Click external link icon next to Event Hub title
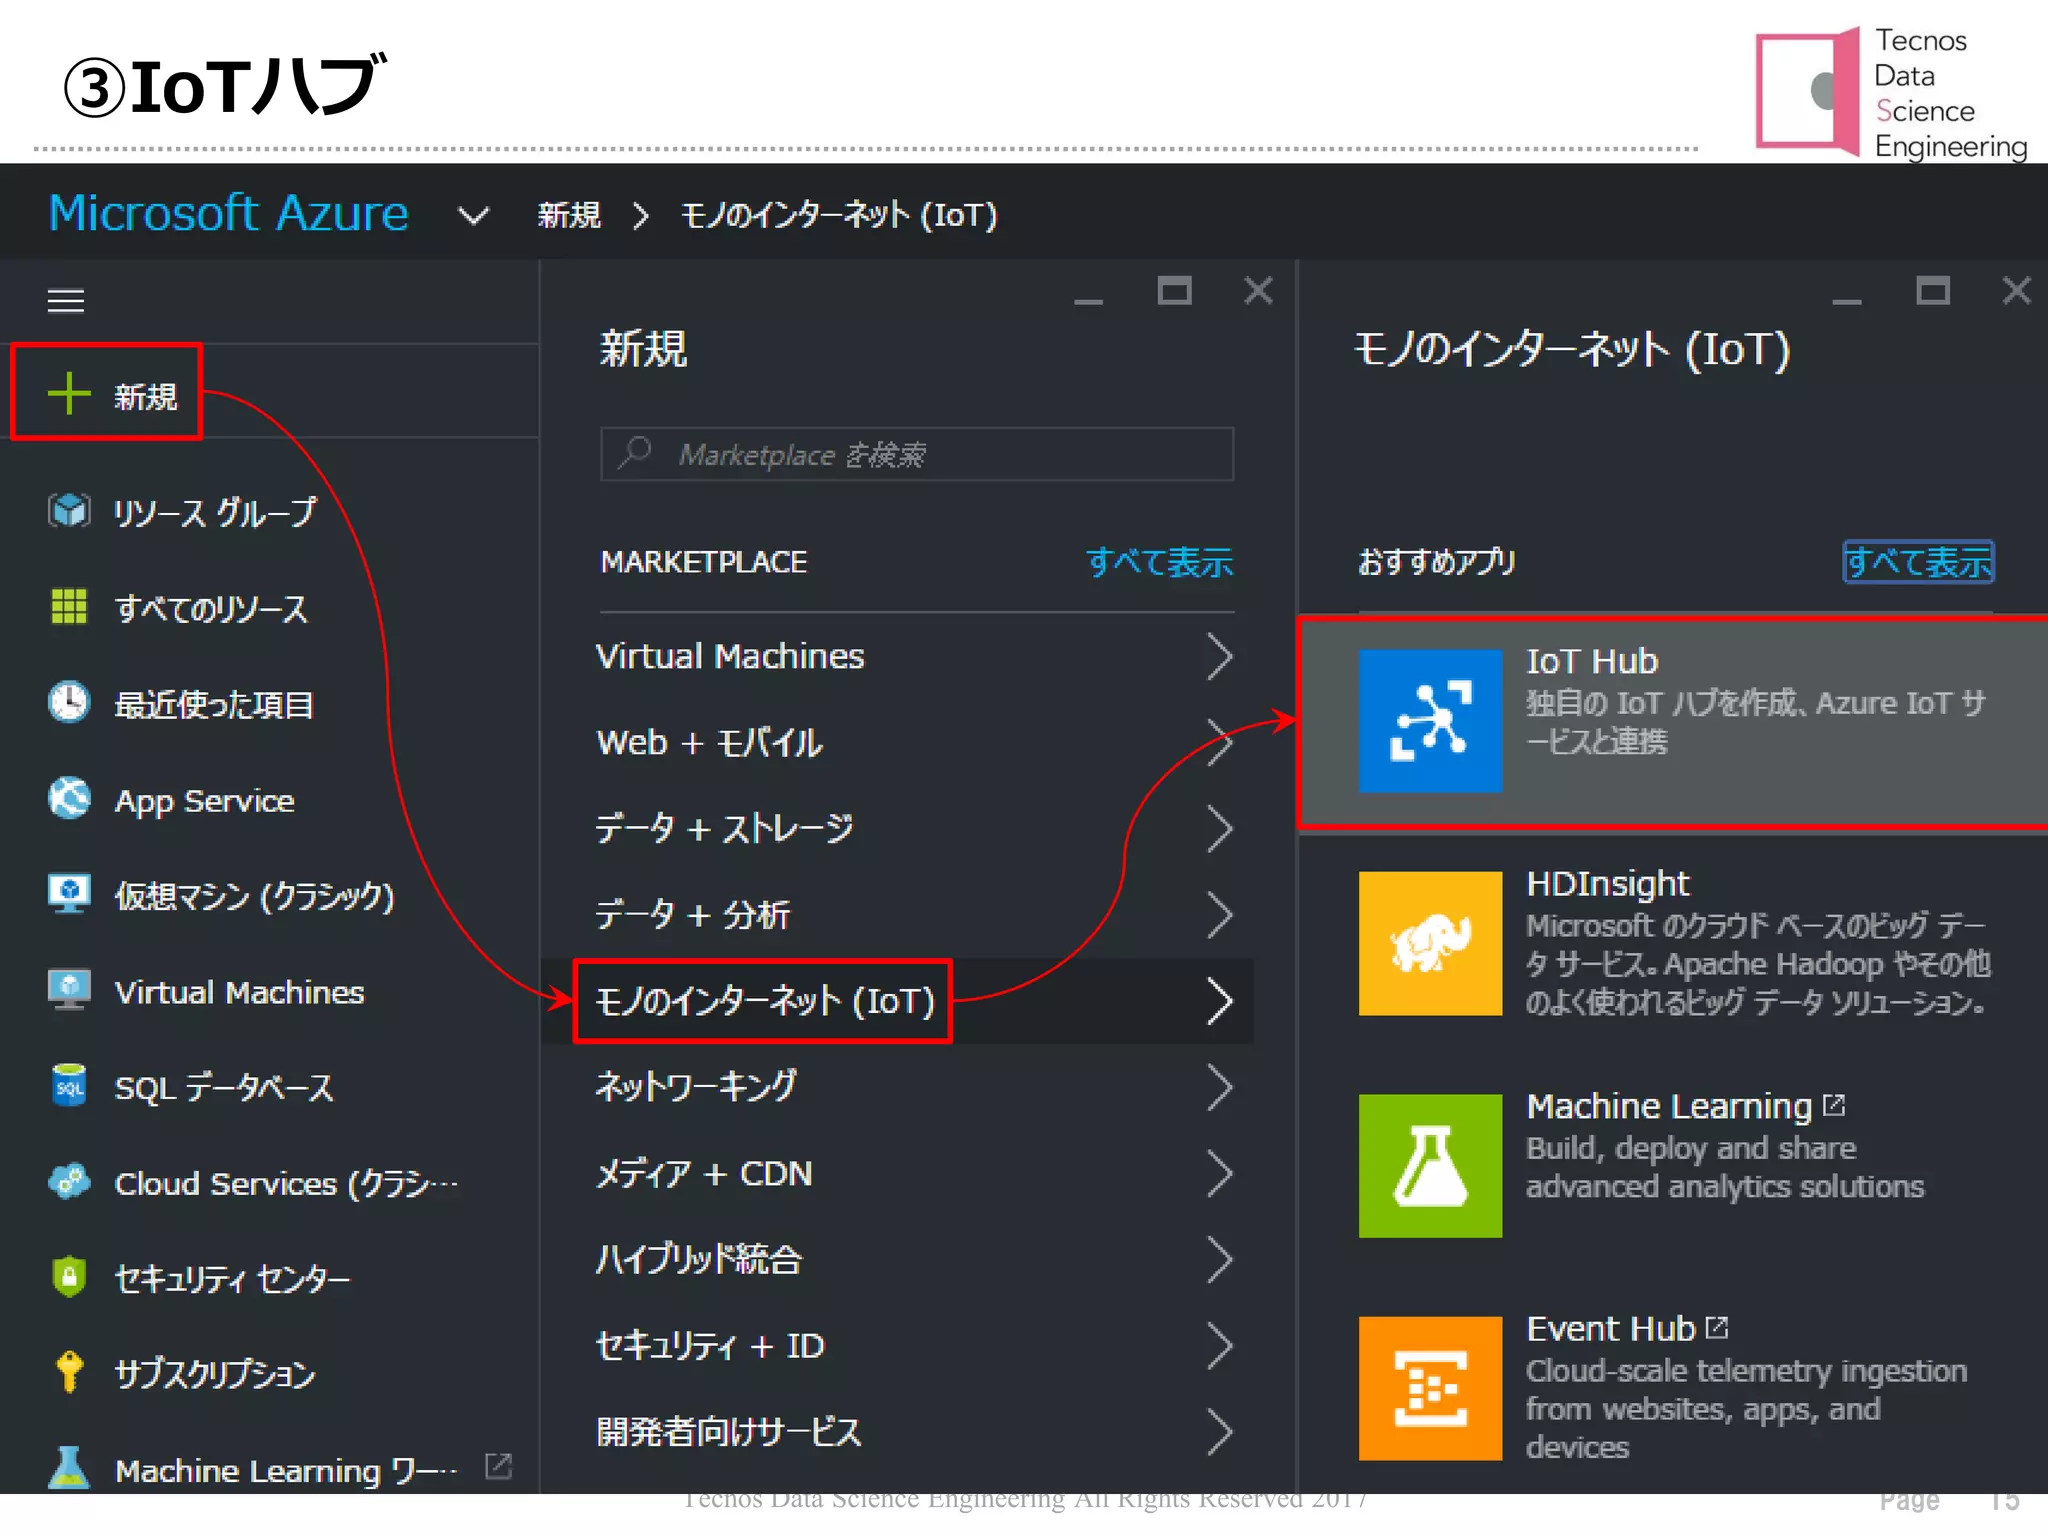The image size is (2048, 1536). (x=1717, y=1327)
